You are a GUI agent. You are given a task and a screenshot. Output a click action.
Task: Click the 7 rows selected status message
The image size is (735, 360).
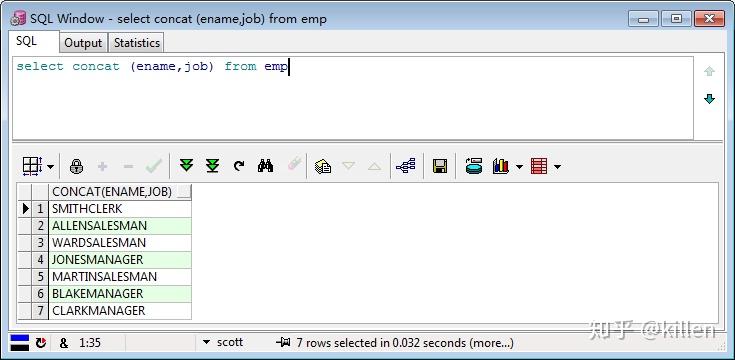(405, 343)
